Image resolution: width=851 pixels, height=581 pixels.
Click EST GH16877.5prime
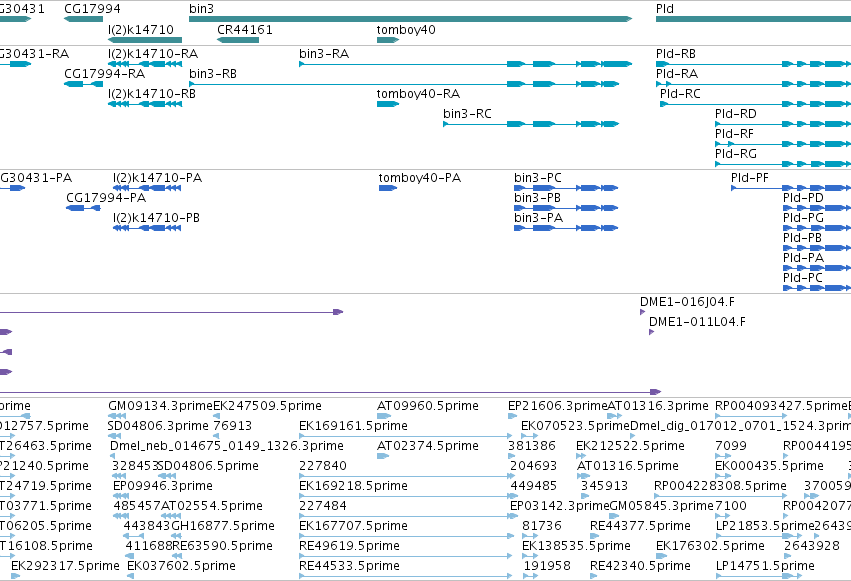(175, 536)
